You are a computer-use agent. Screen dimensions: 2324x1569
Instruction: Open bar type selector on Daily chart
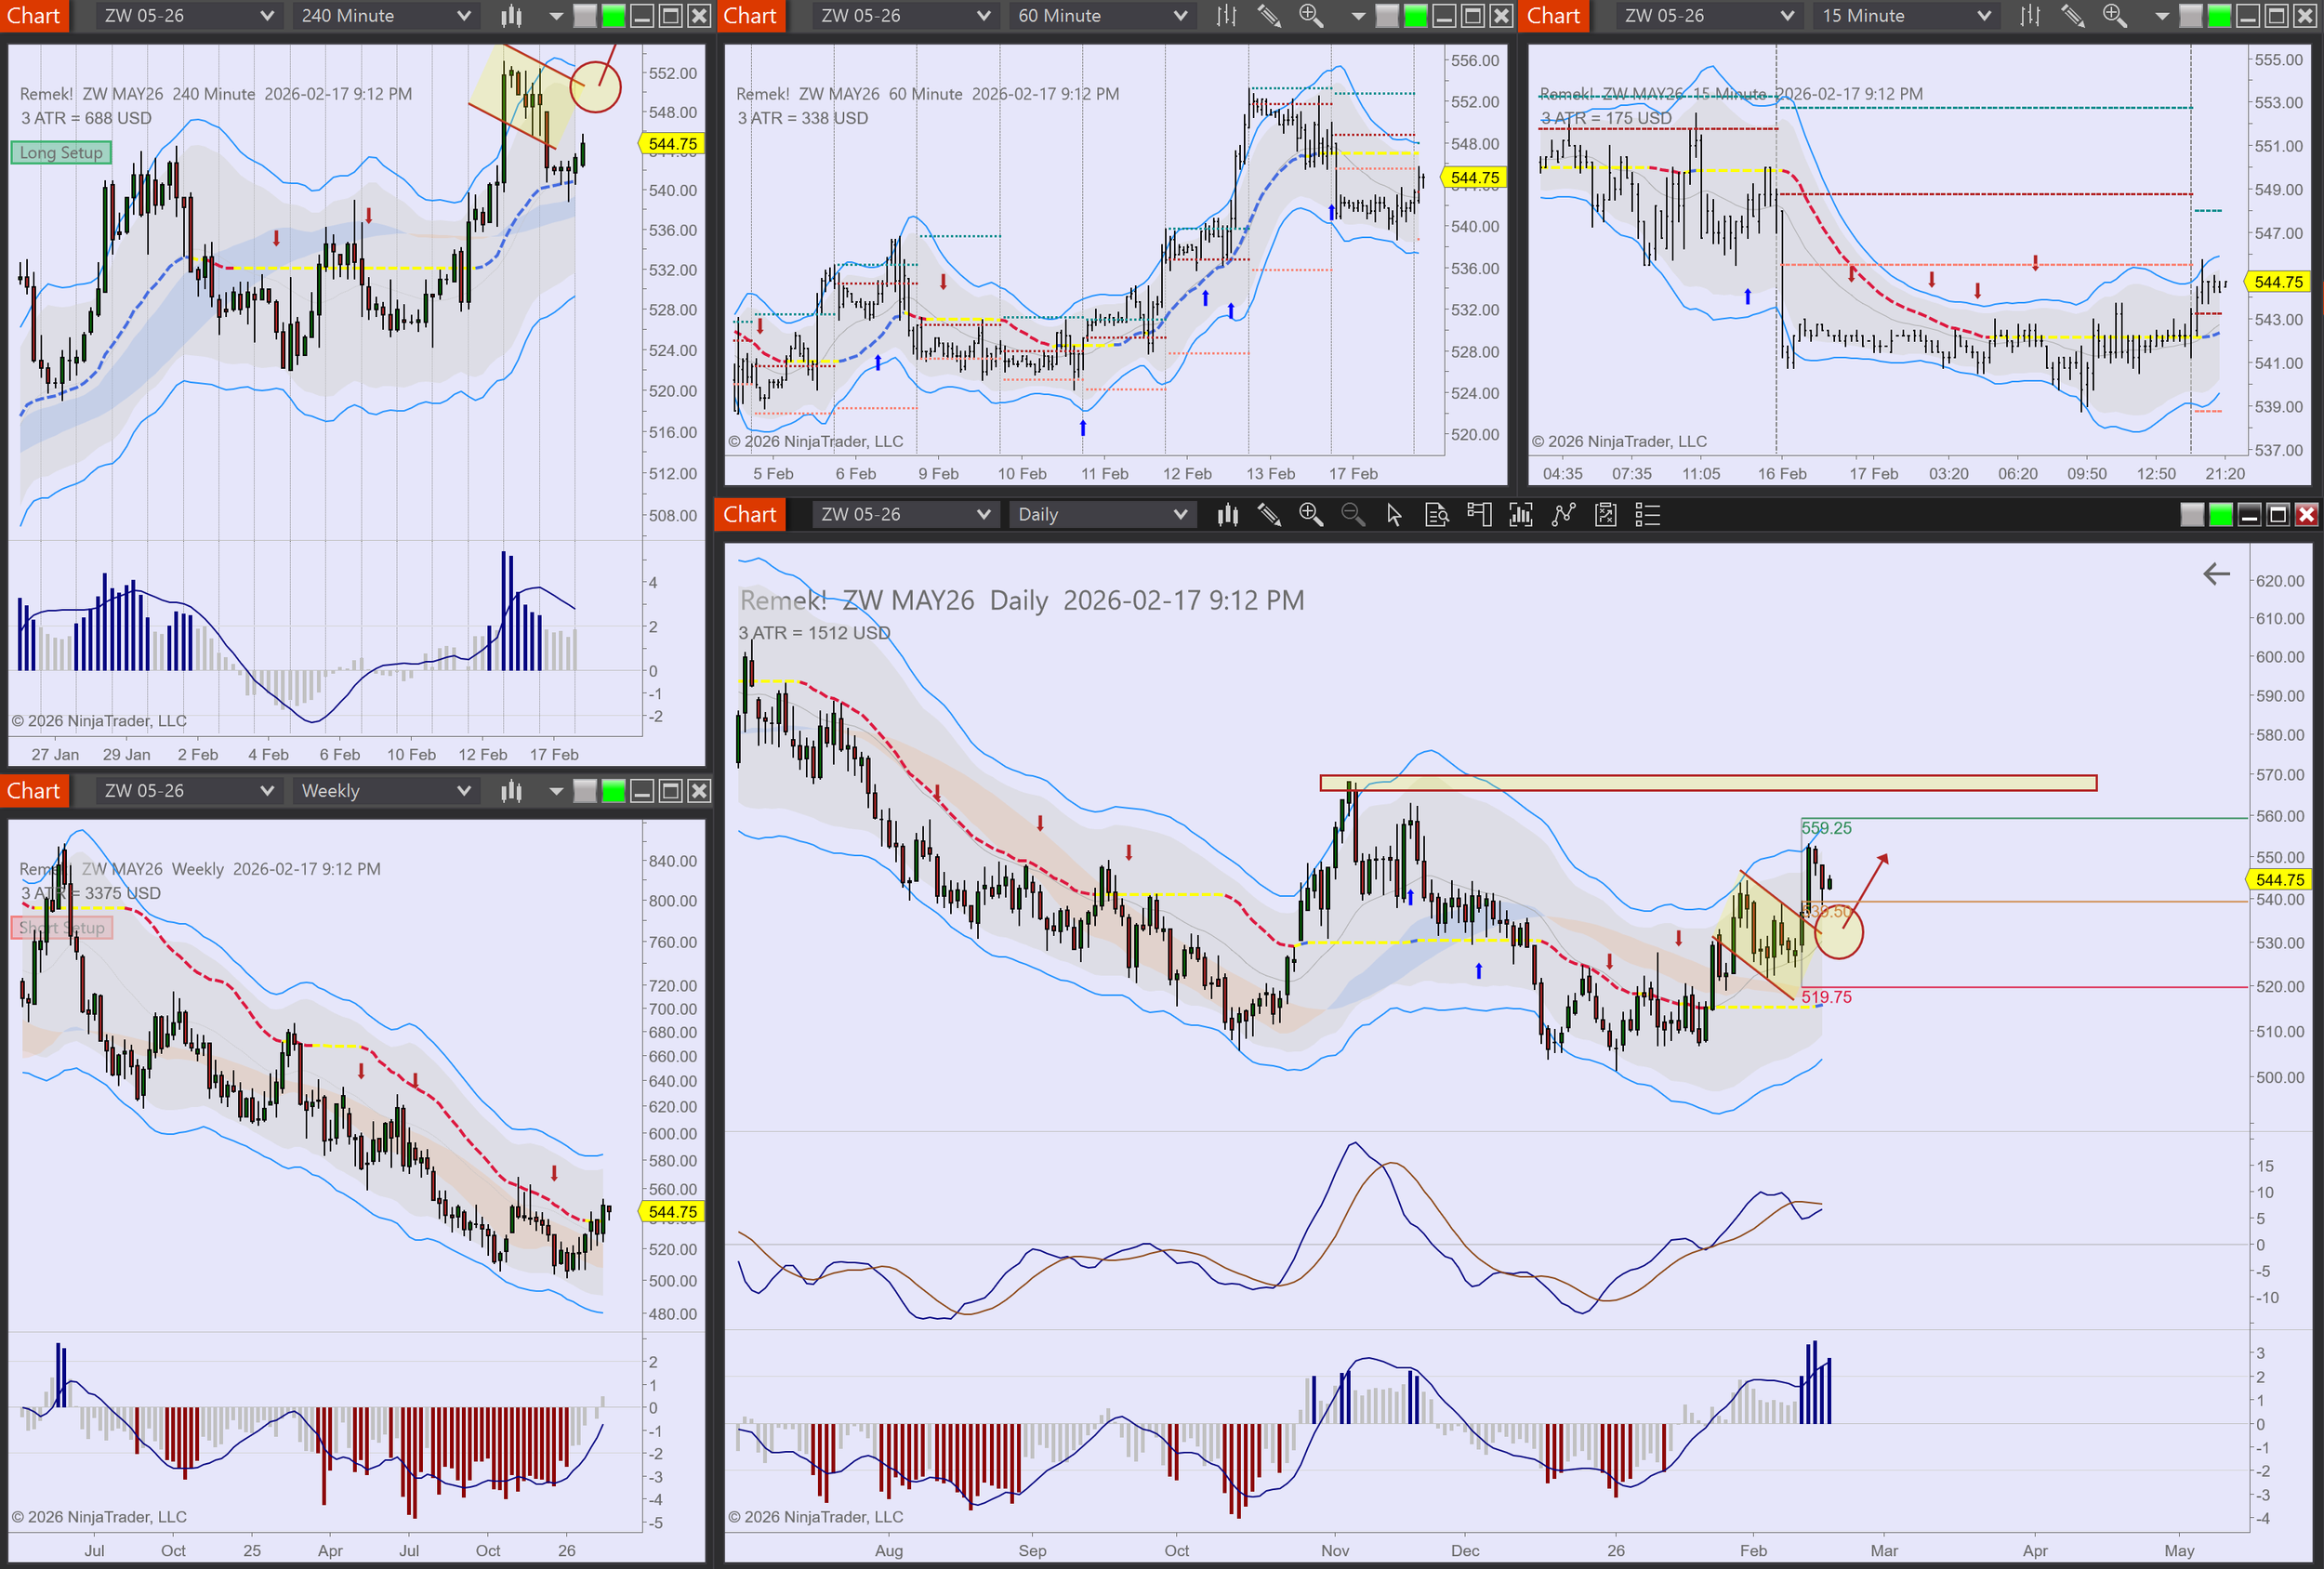(1227, 515)
